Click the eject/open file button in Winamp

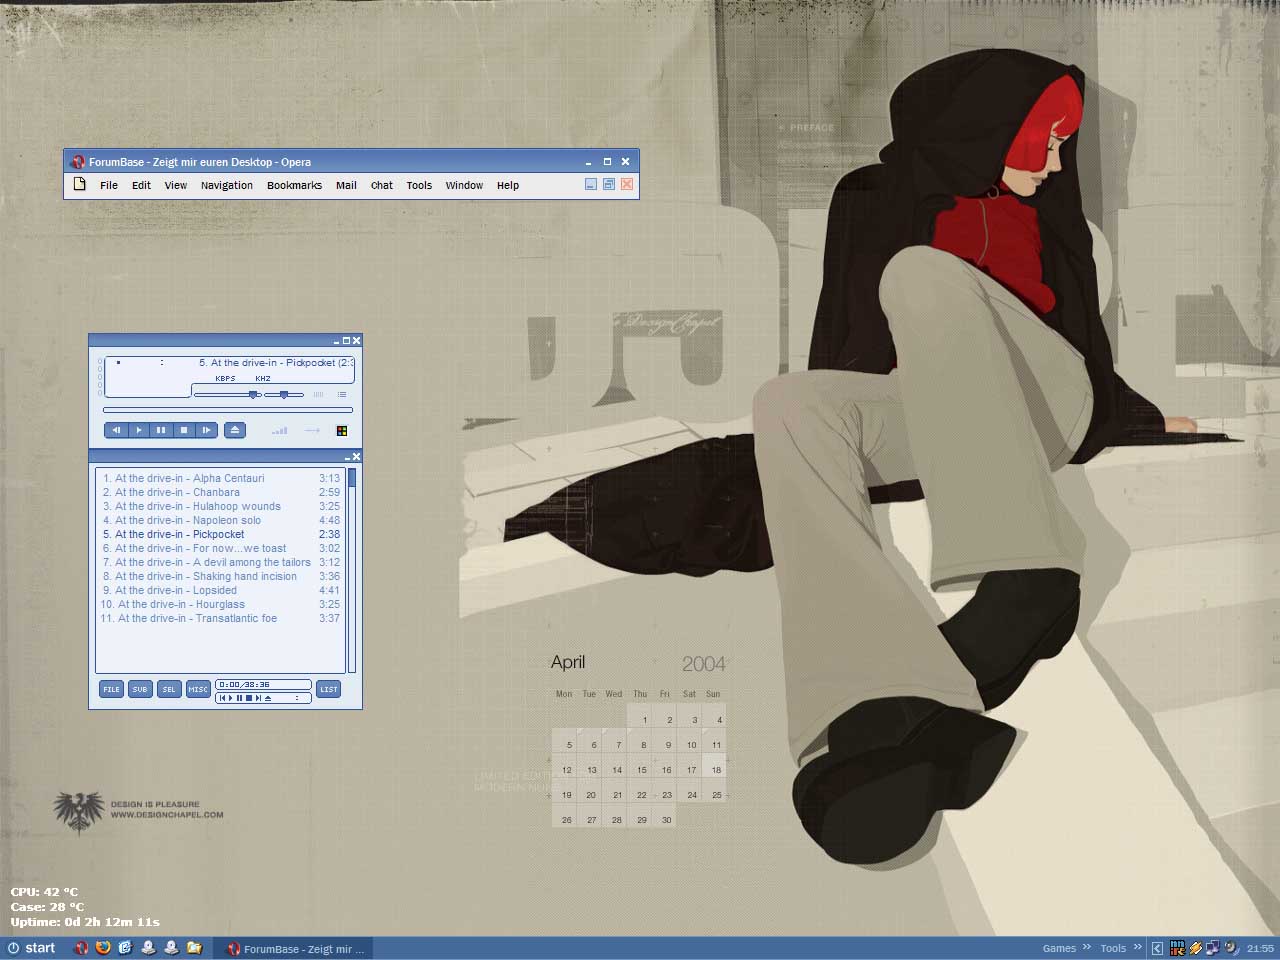pyautogui.click(x=235, y=430)
